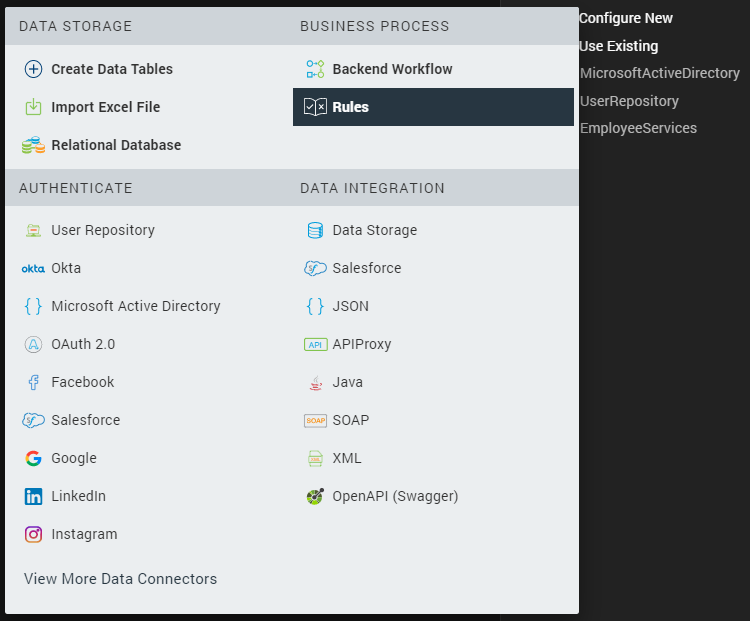The image size is (750, 621).
Task: Click the Backend Workflow icon
Action: pyautogui.click(x=315, y=69)
